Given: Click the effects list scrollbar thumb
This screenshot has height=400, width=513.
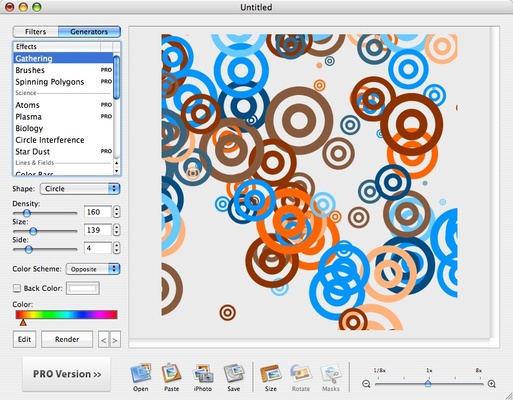Looking at the screenshot, I should coord(116,77).
